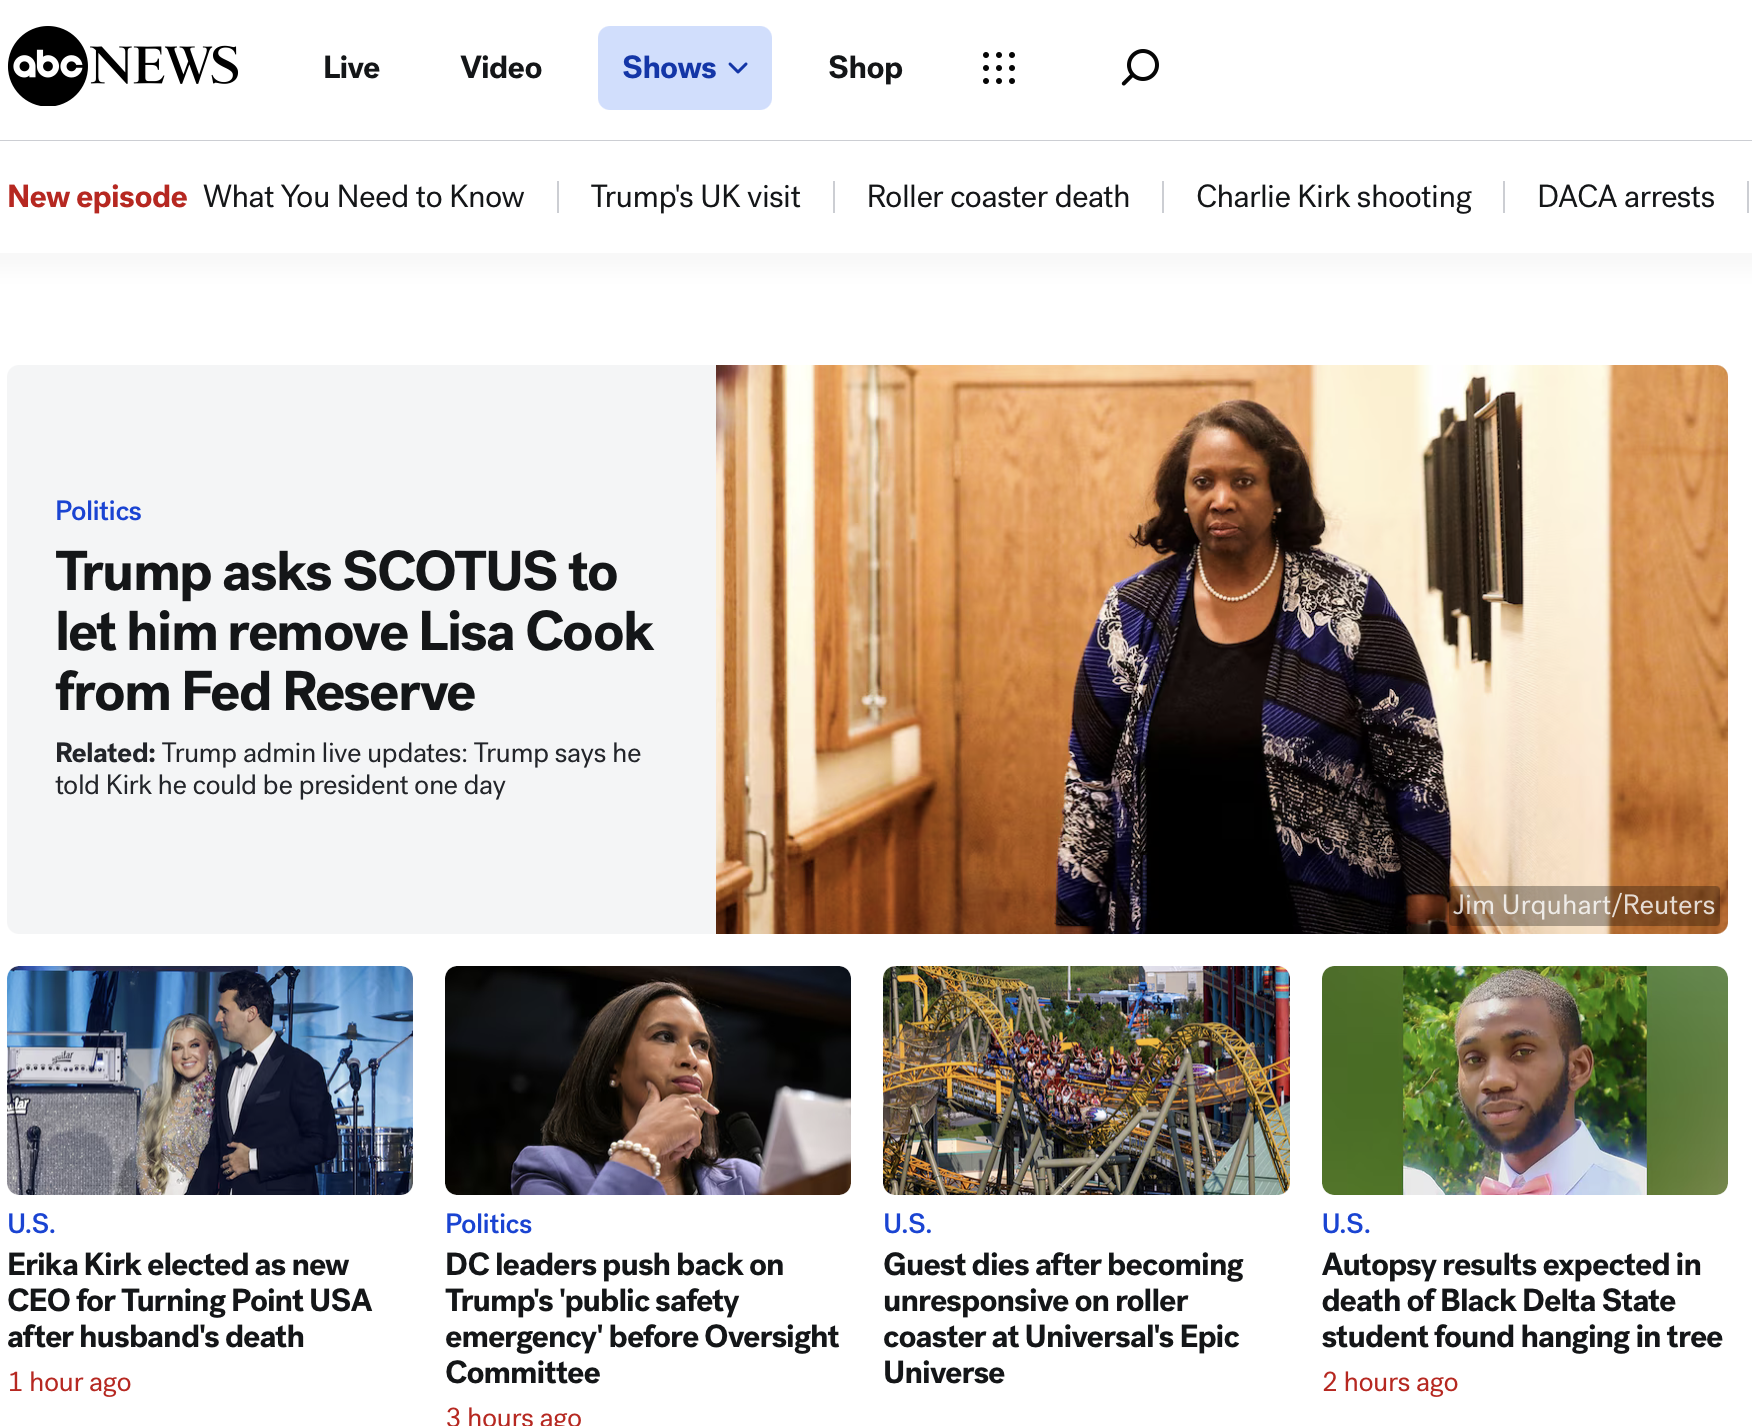Open the Lisa Cook lead story photo
1752x1426 pixels.
click(1222, 649)
